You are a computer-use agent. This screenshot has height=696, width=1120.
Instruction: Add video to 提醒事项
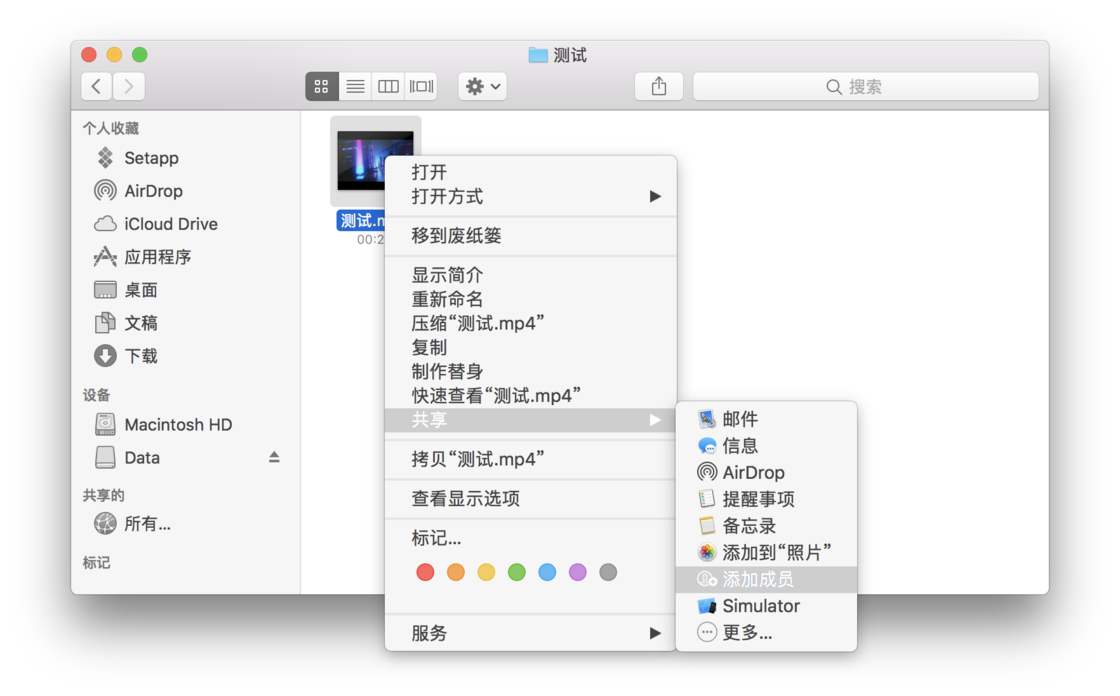pos(758,498)
